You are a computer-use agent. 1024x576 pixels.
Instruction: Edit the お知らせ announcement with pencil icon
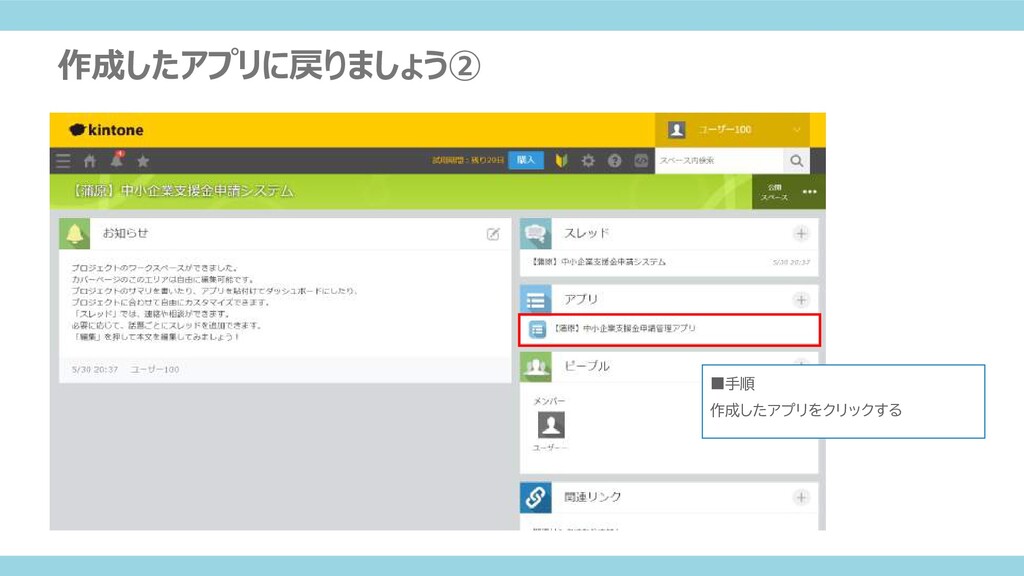tap(493, 234)
